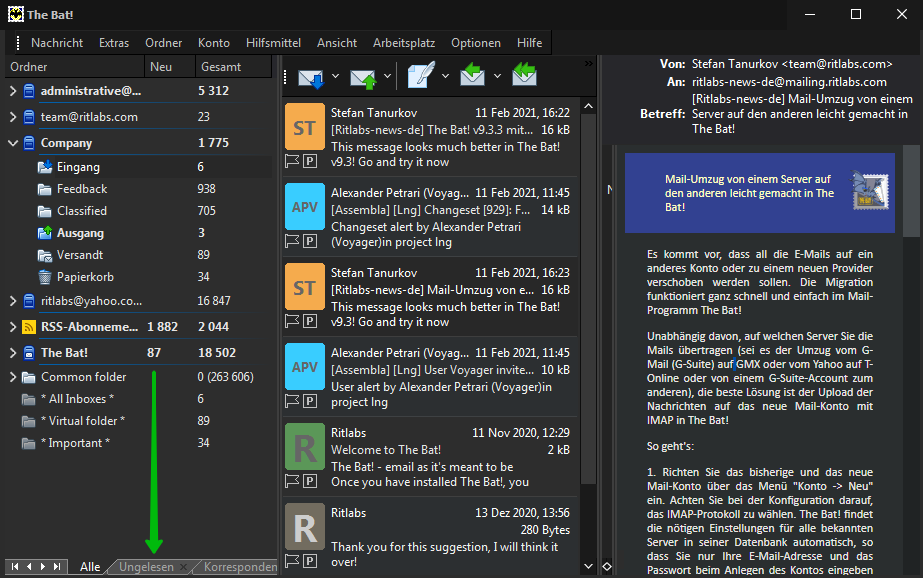Viewport: 923px width, 578px height.
Task: Switch to the Korrespondenten tab
Action: pos(240,567)
